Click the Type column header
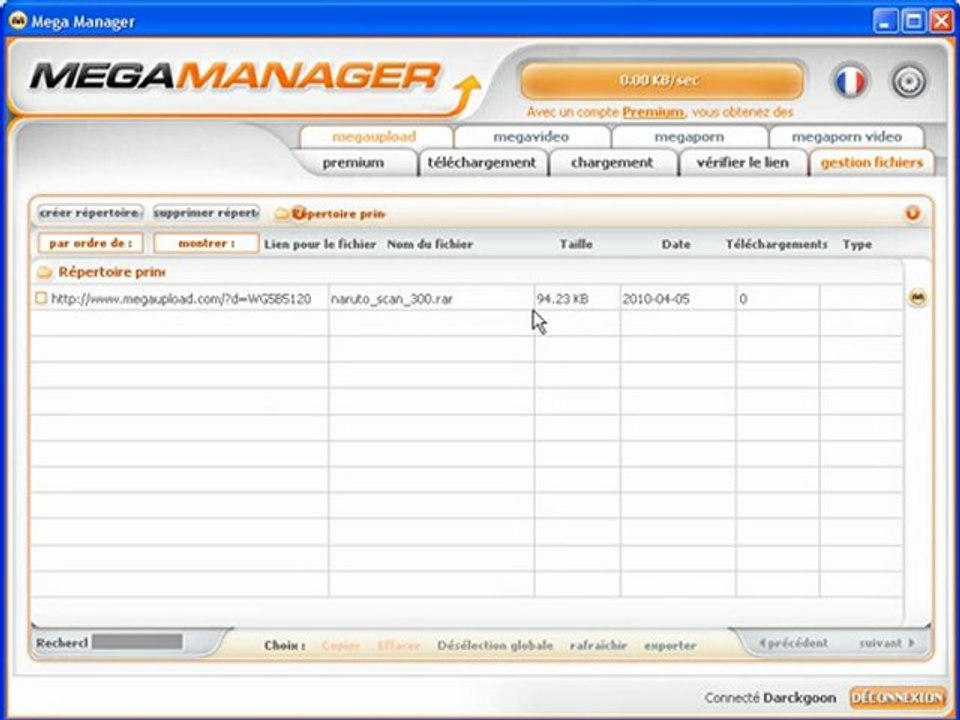Screen dimensions: 960x720 [857, 244]
